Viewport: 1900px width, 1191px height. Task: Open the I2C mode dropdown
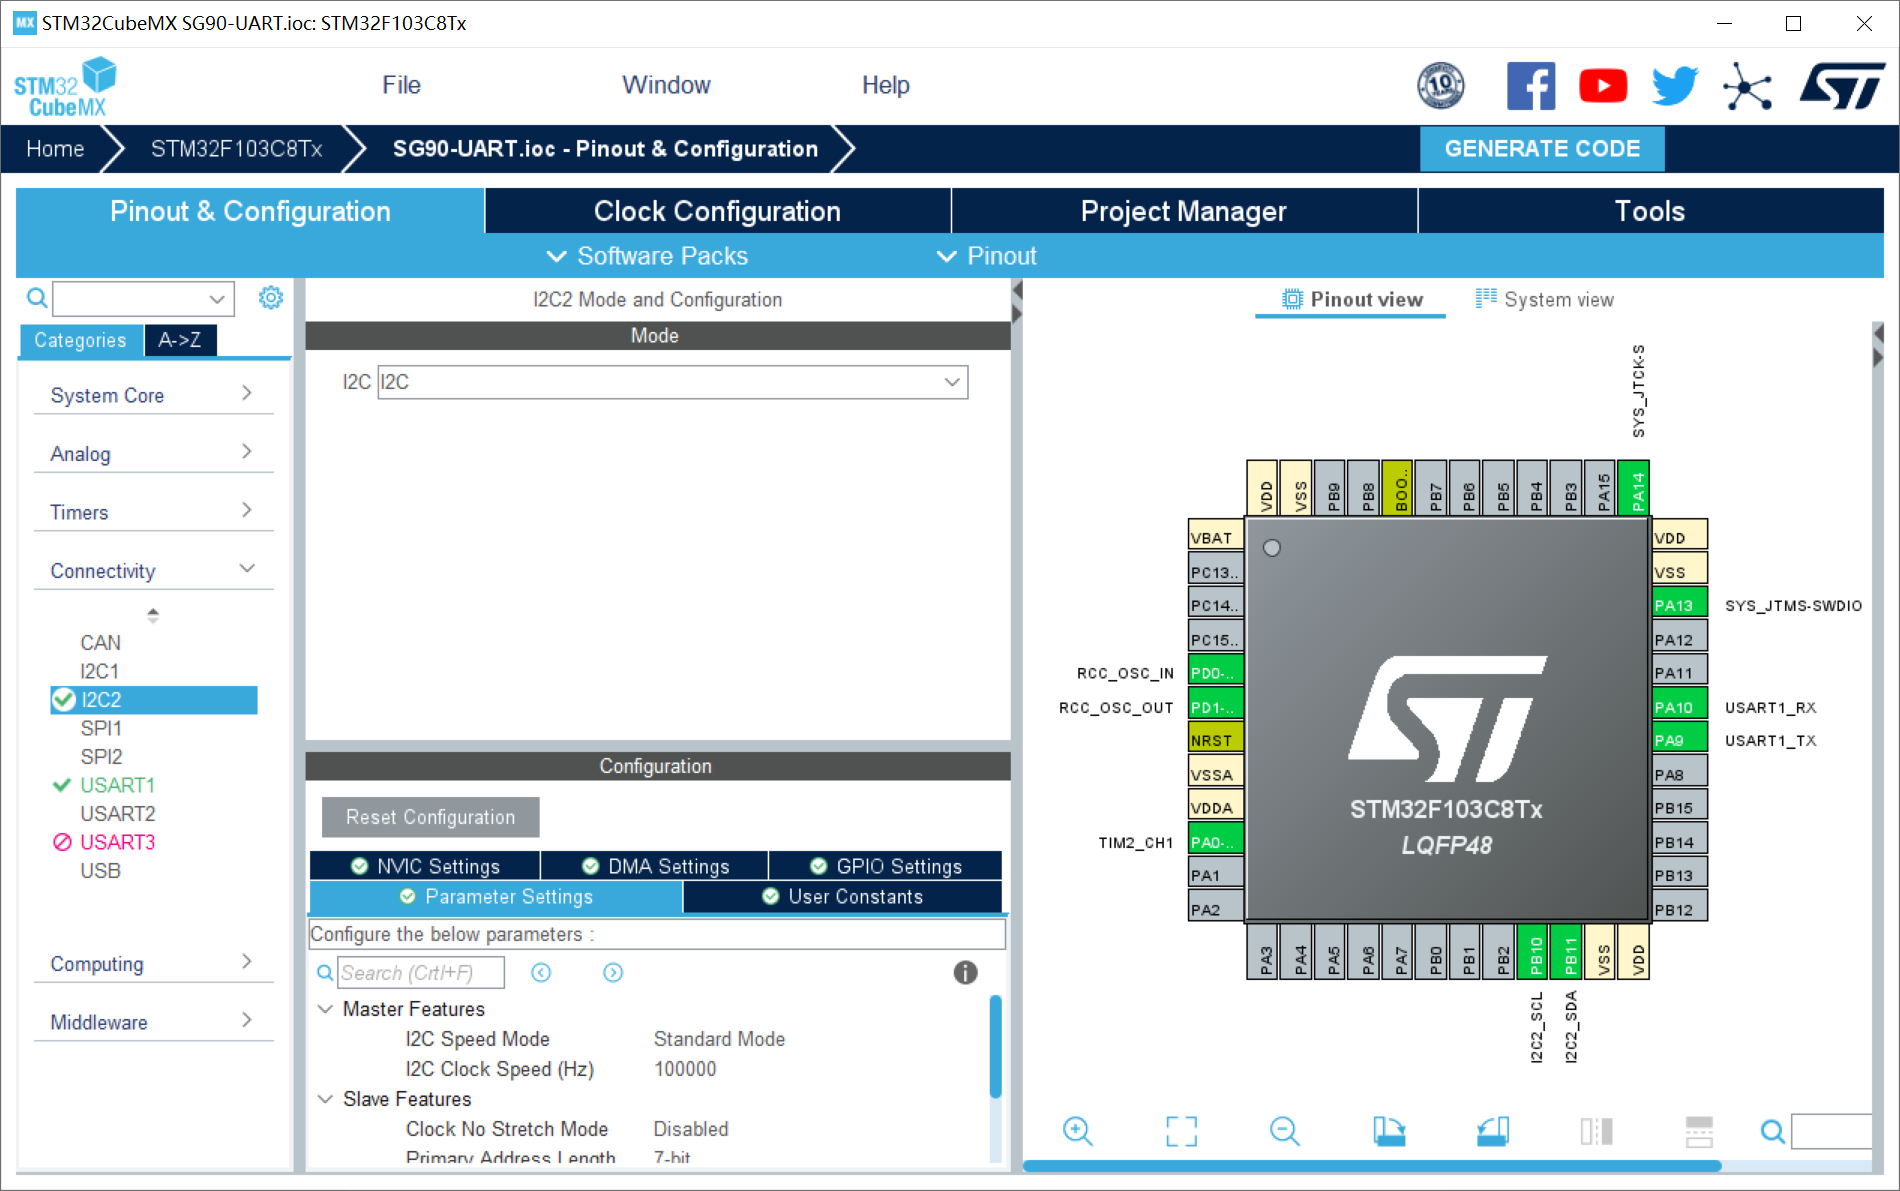tap(672, 382)
